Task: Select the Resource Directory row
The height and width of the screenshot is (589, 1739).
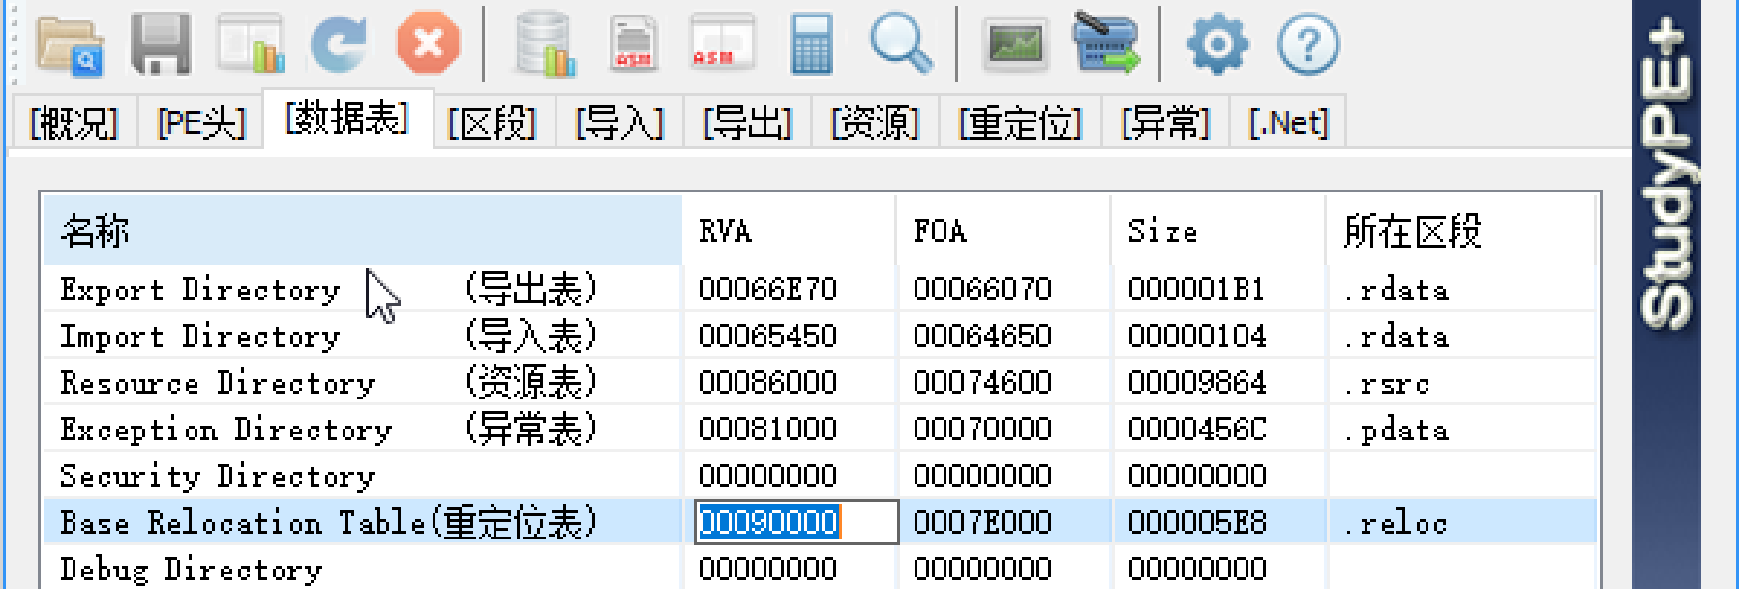Action: tap(819, 382)
